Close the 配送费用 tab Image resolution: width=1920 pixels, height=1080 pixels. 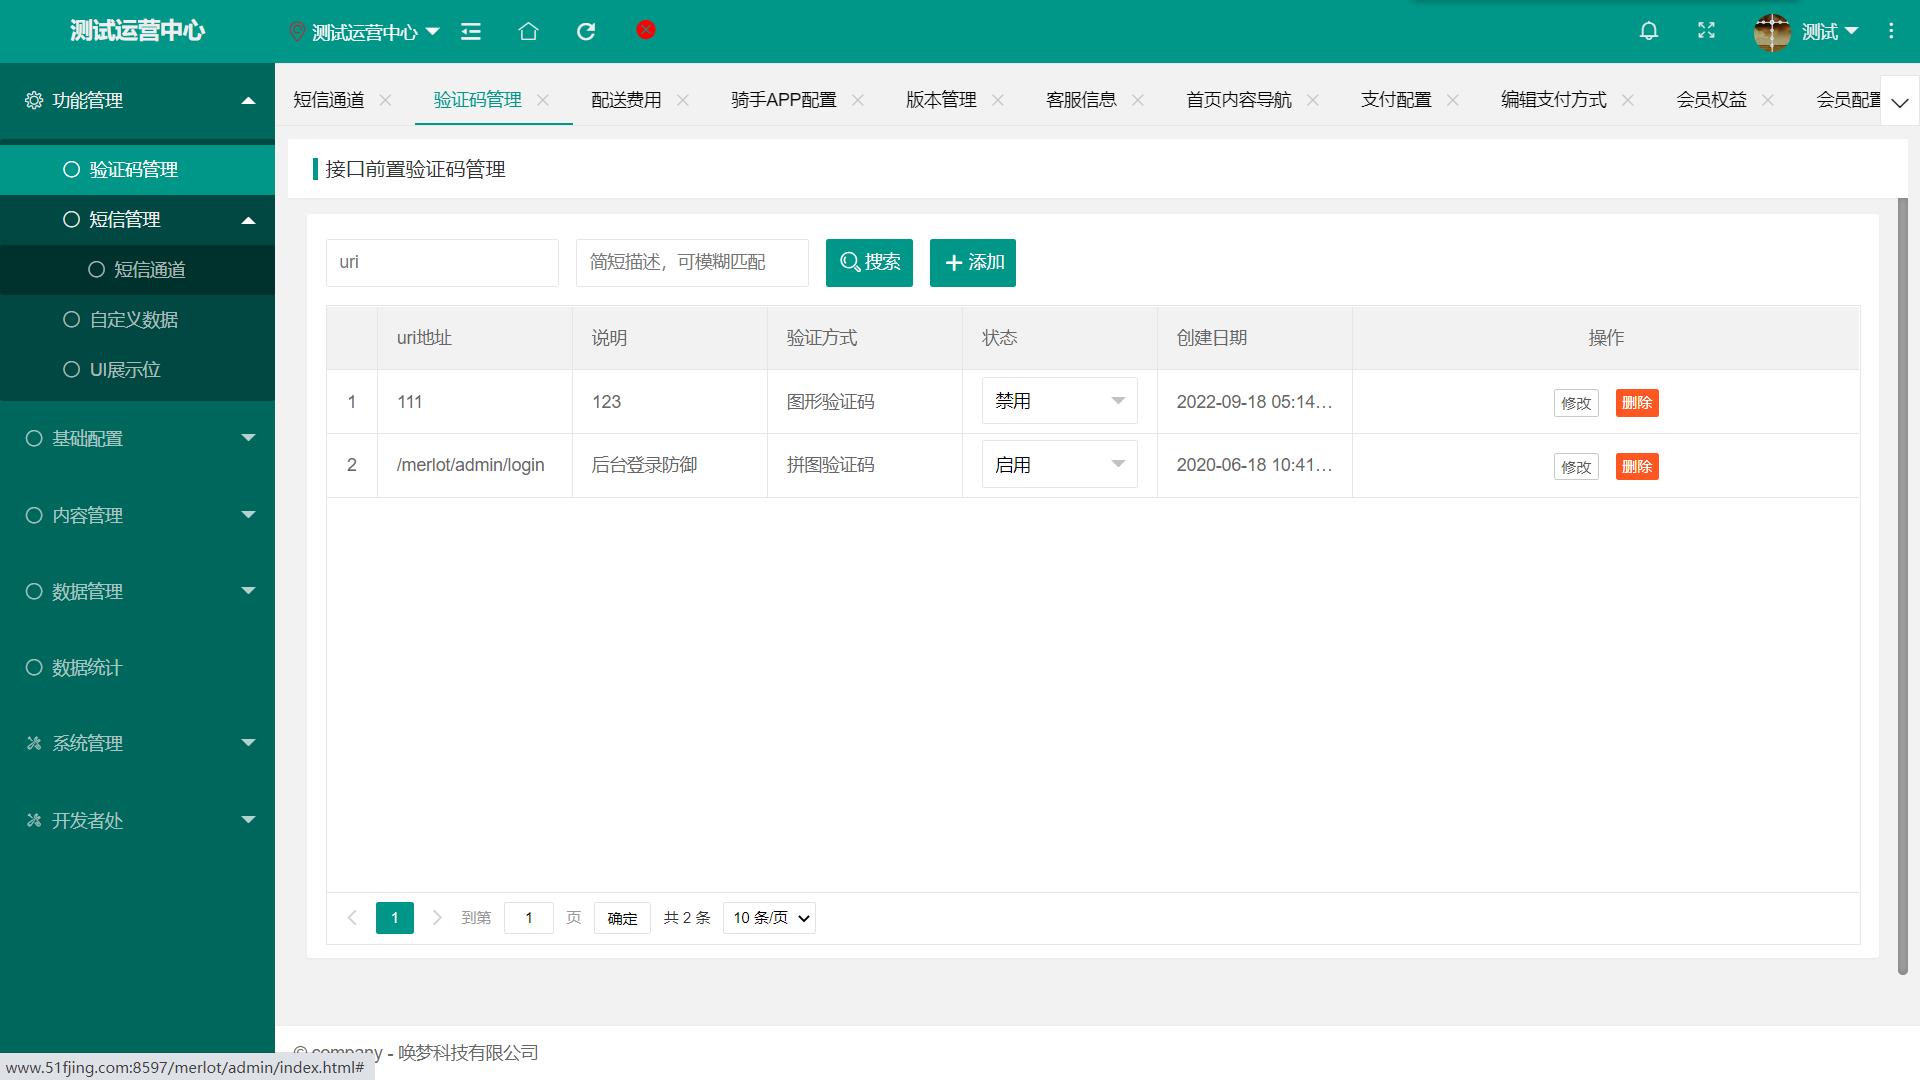click(x=683, y=100)
